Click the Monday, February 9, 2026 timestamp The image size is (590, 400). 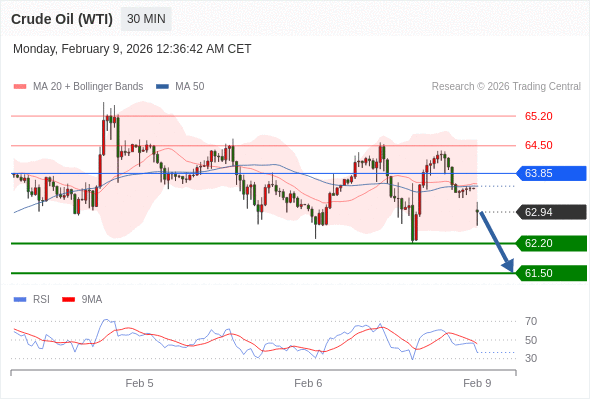[x=132, y=49]
